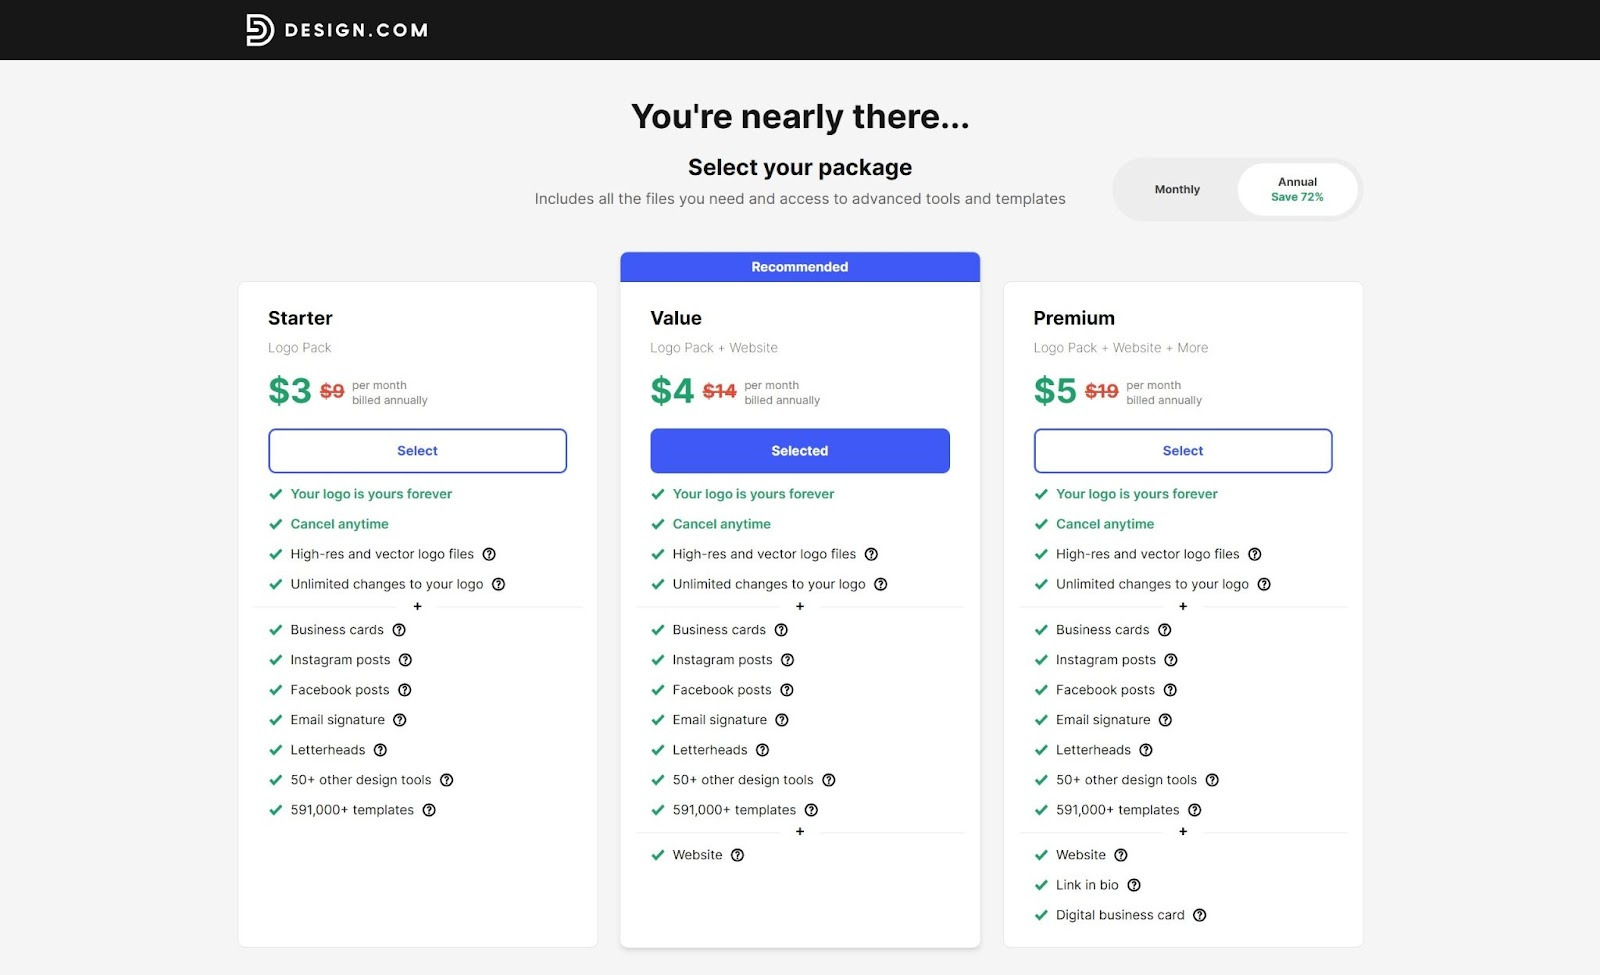This screenshot has width=1600, height=975.
Task: Click the Design.com logo in header
Action: [337, 30]
